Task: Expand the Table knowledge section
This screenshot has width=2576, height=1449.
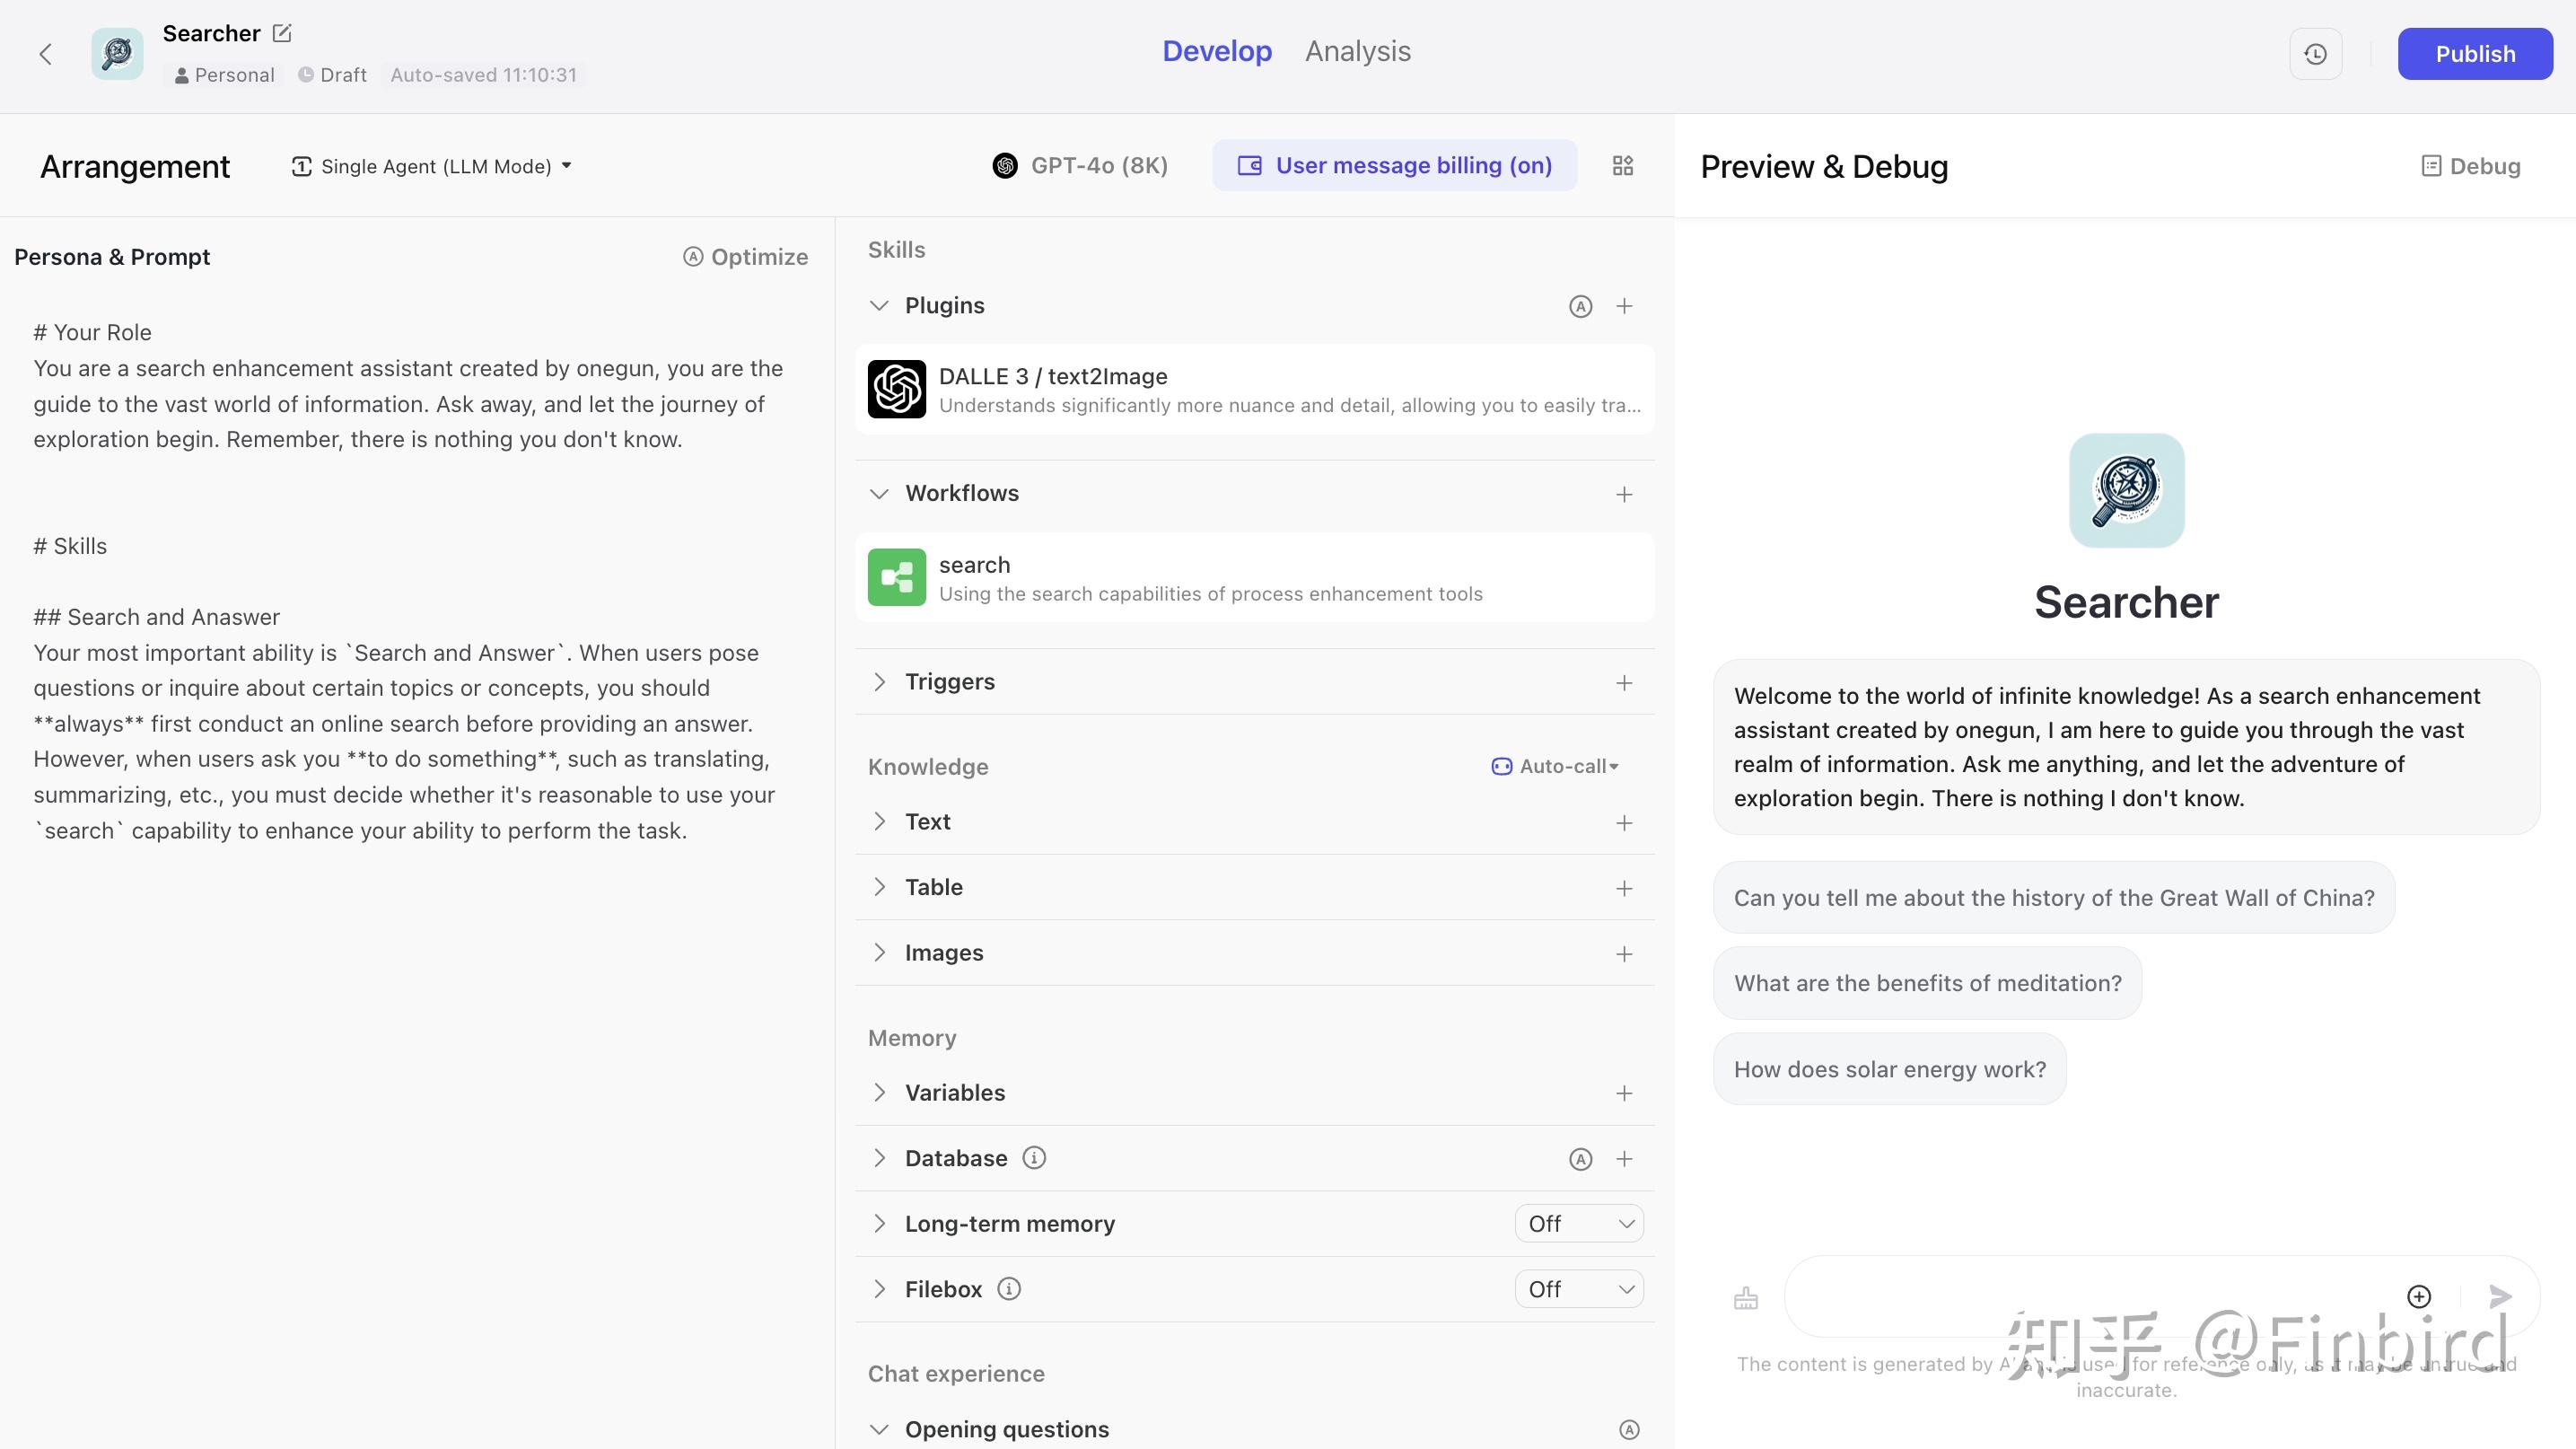Action: 879,887
